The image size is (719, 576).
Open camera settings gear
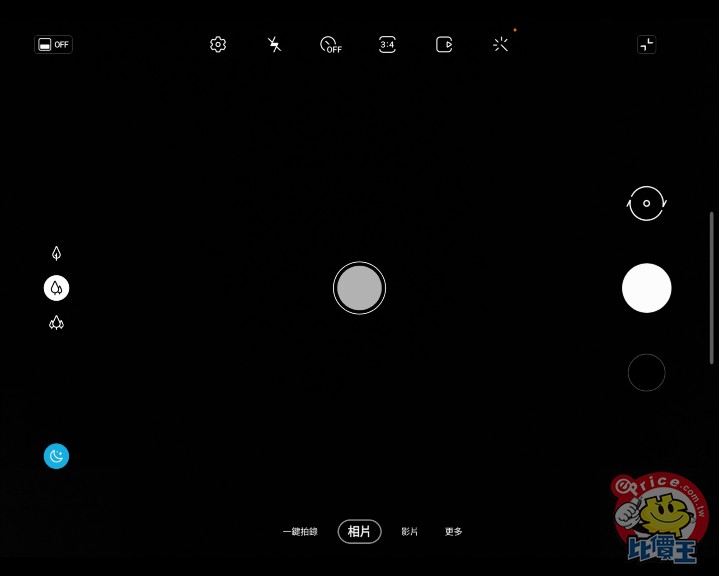(x=218, y=44)
